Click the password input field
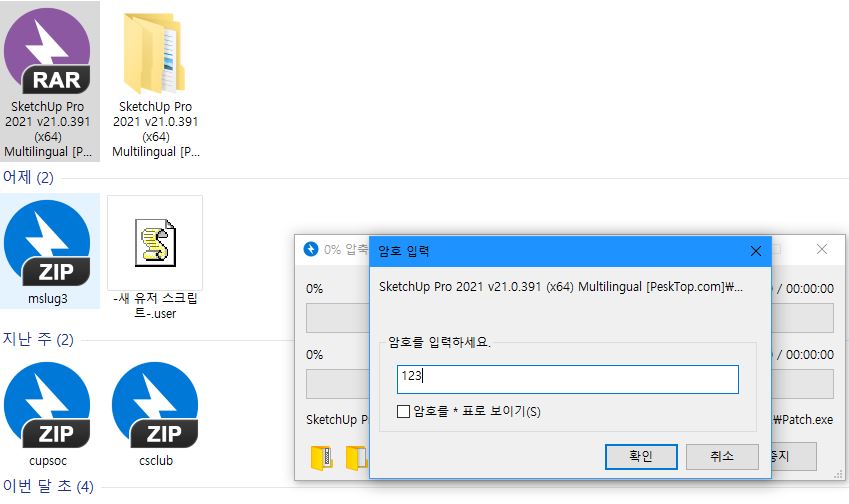 [x=567, y=379]
